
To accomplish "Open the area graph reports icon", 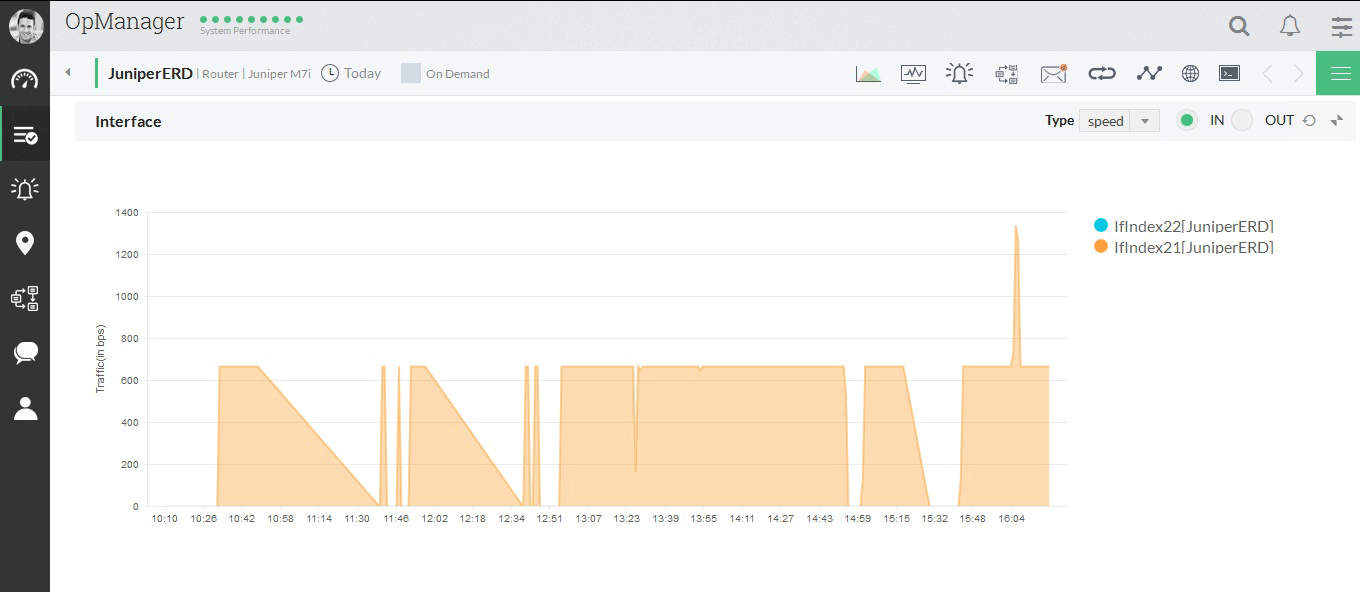I will [868, 73].
